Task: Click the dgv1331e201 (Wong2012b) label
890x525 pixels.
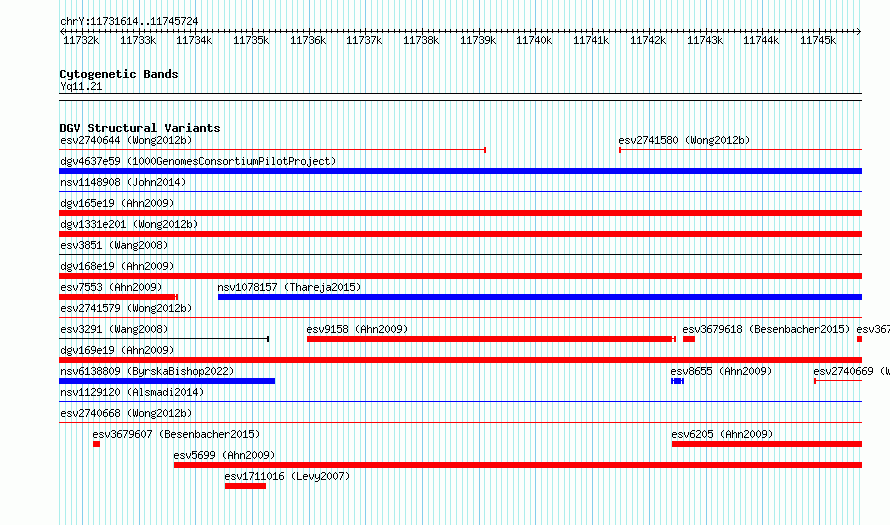Action: click(129, 224)
